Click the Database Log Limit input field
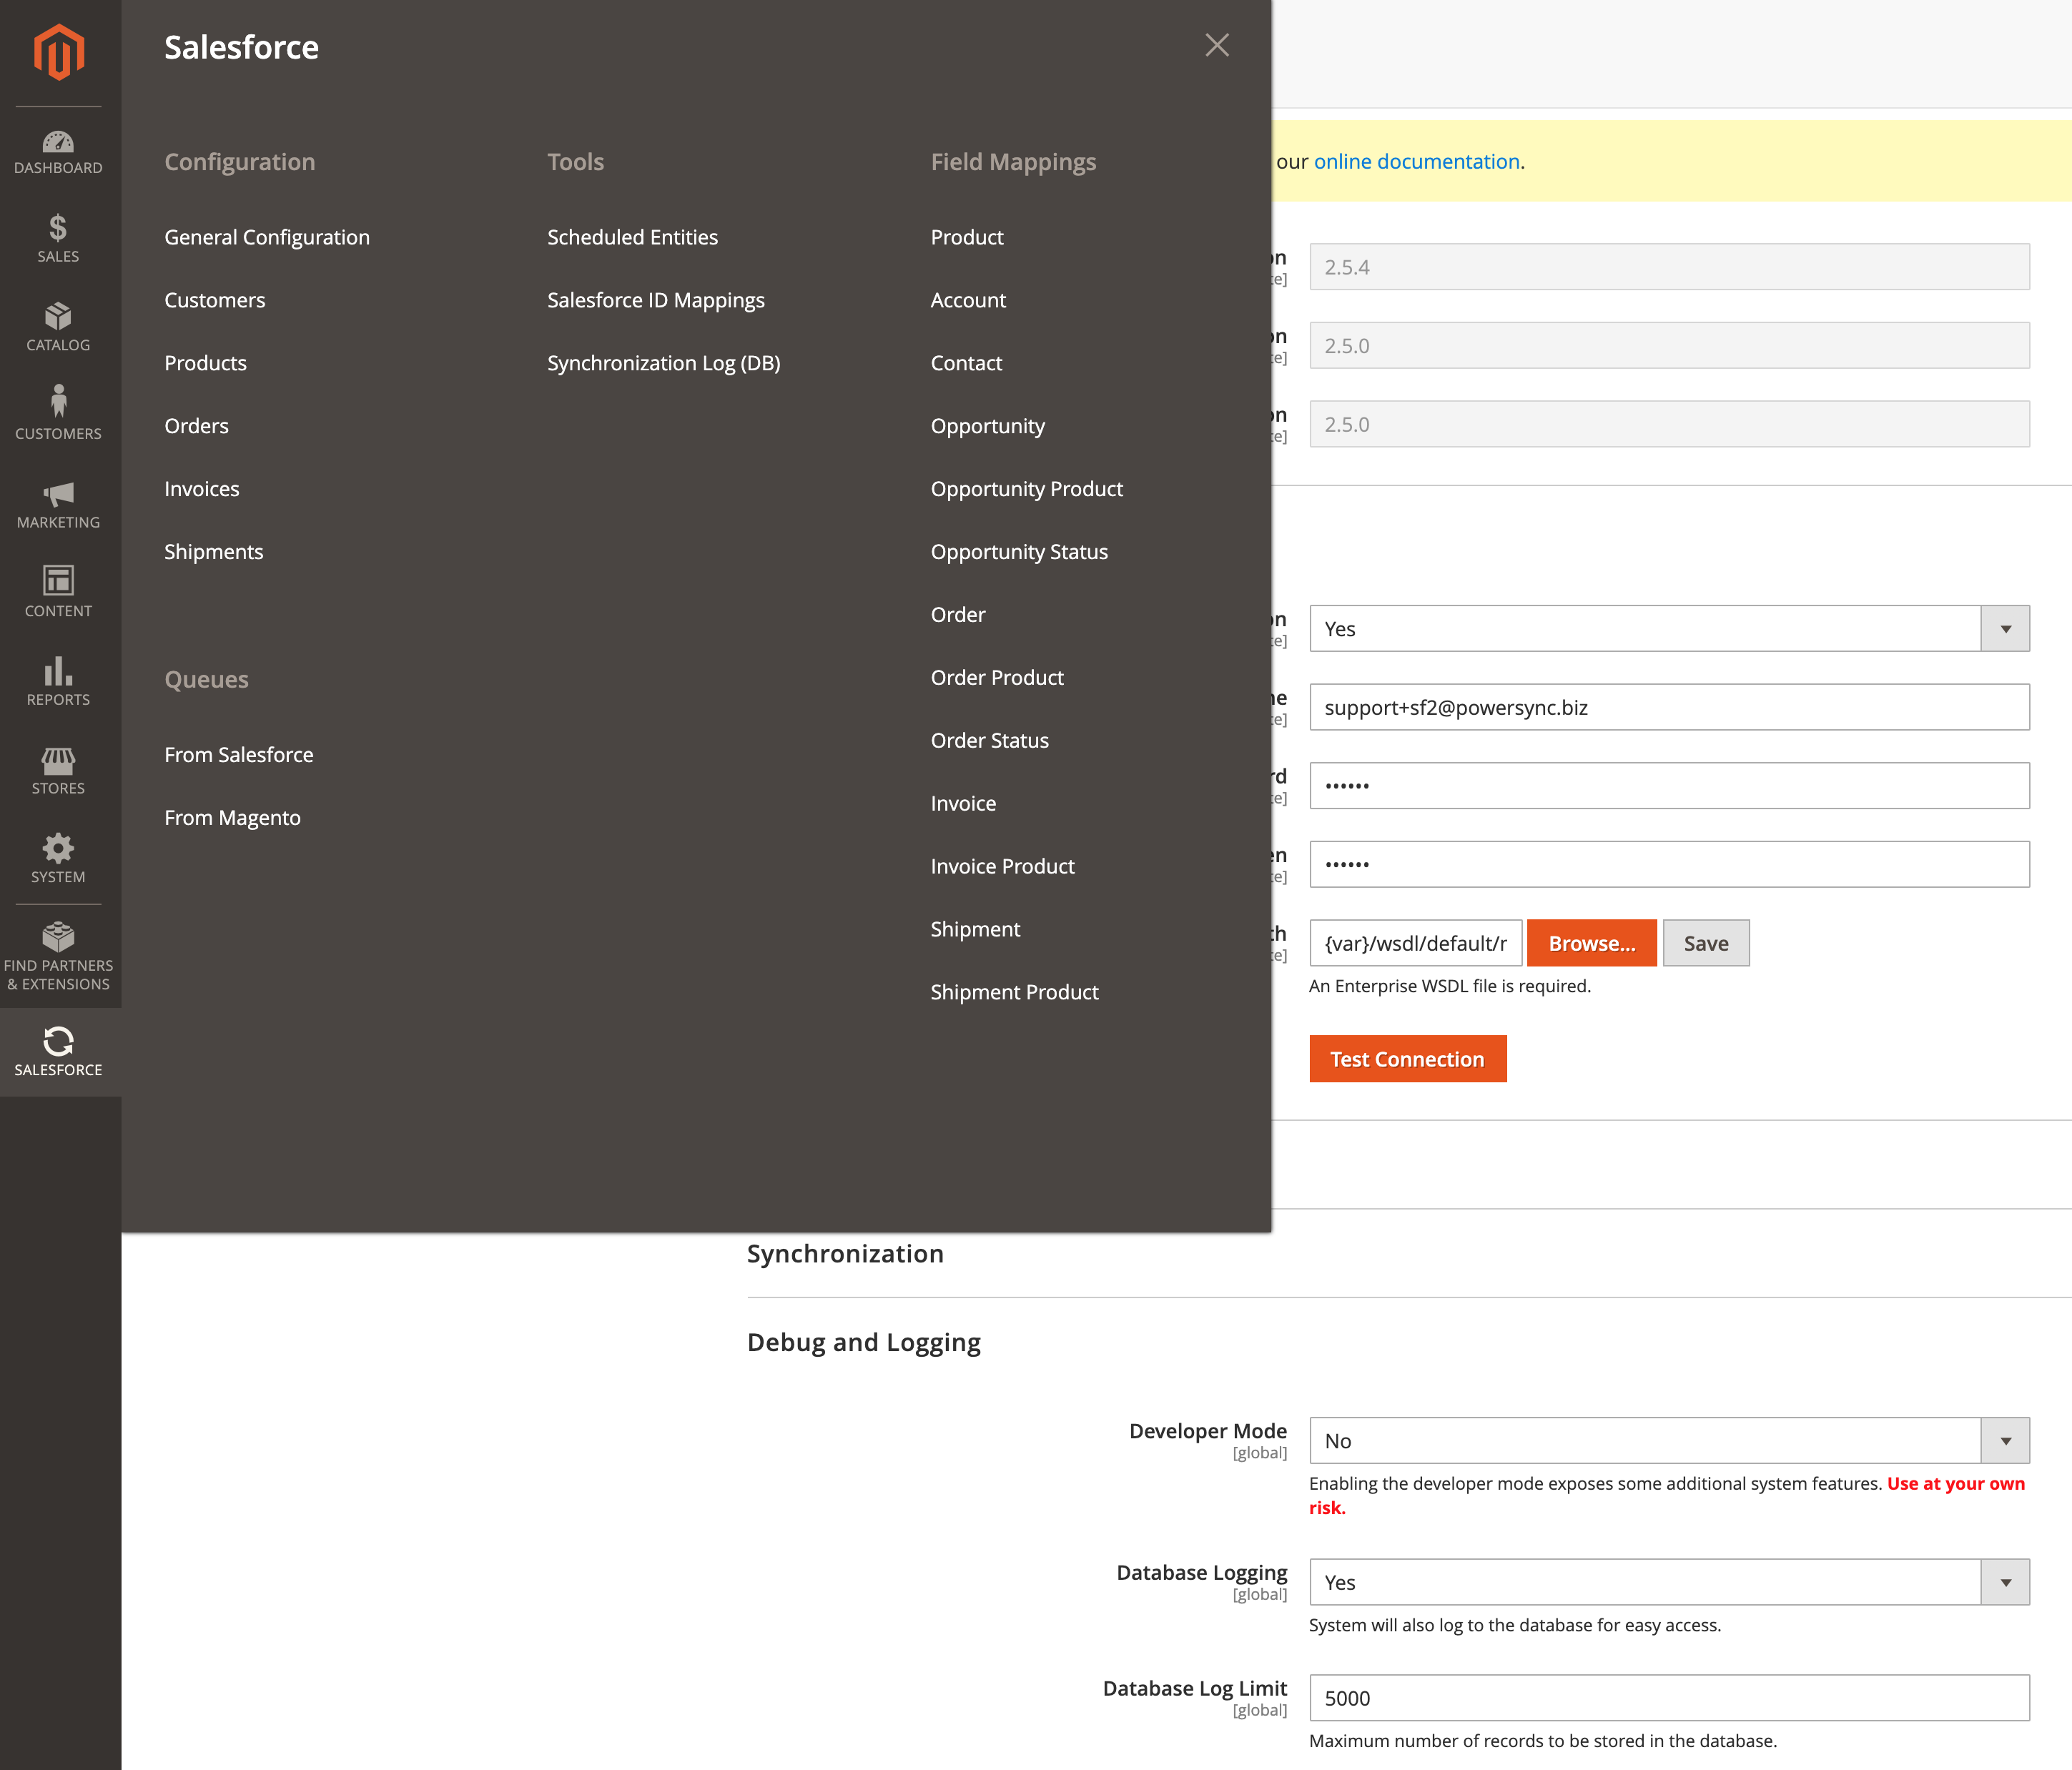The height and width of the screenshot is (1770, 2072). point(1668,1698)
